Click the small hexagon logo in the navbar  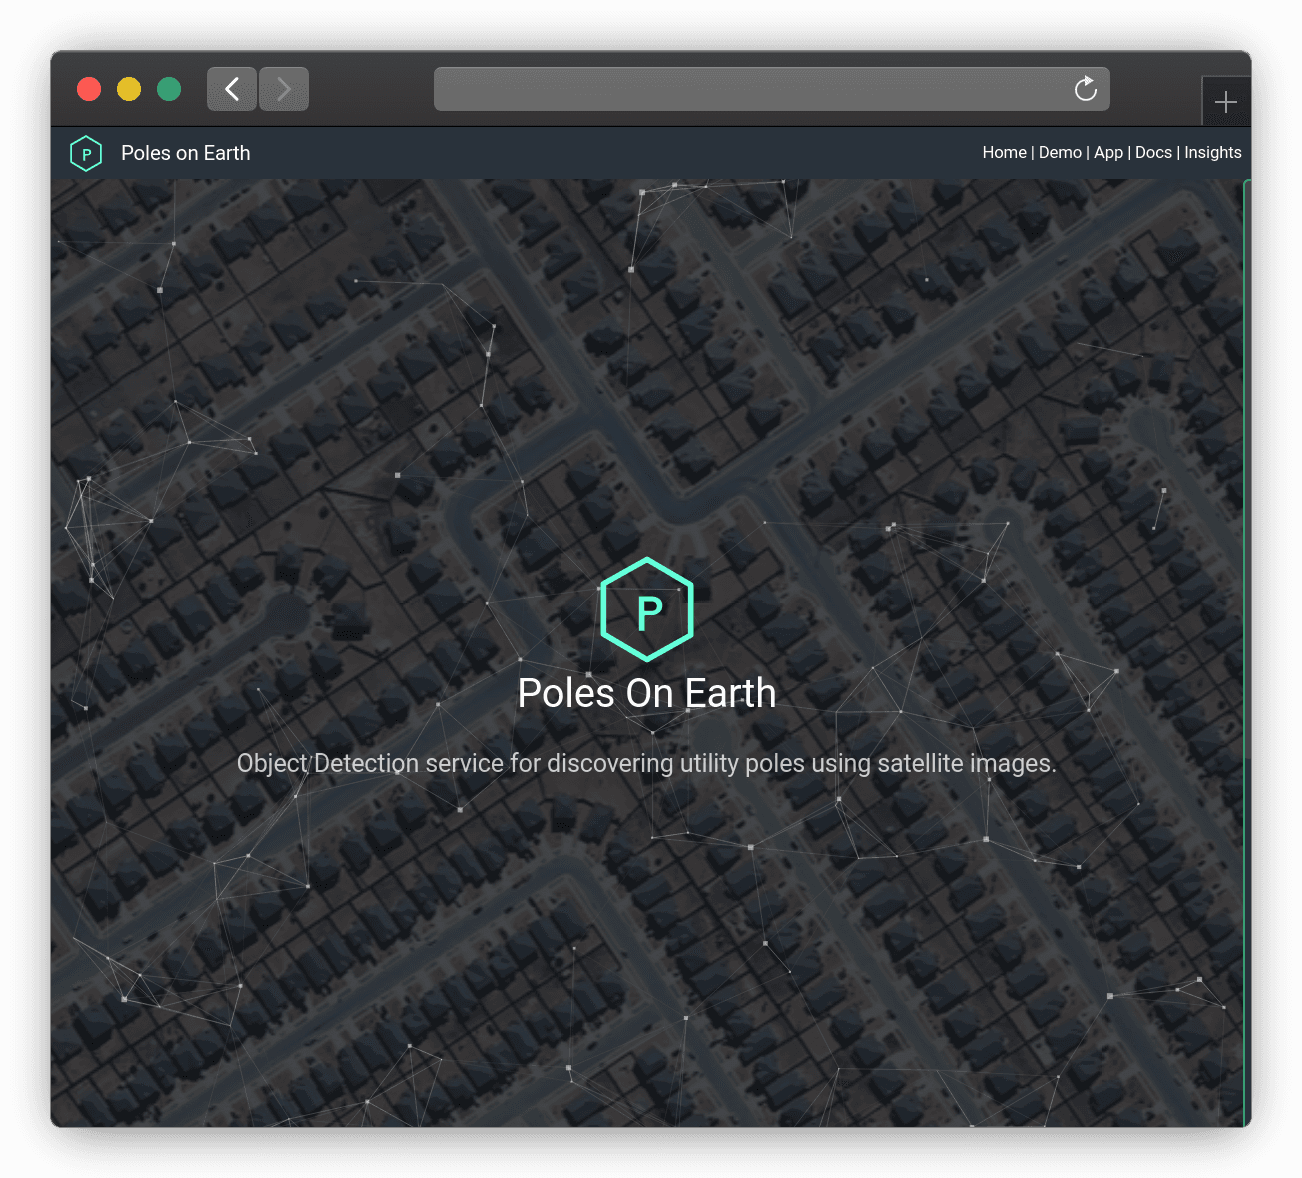(x=86, y=153)
